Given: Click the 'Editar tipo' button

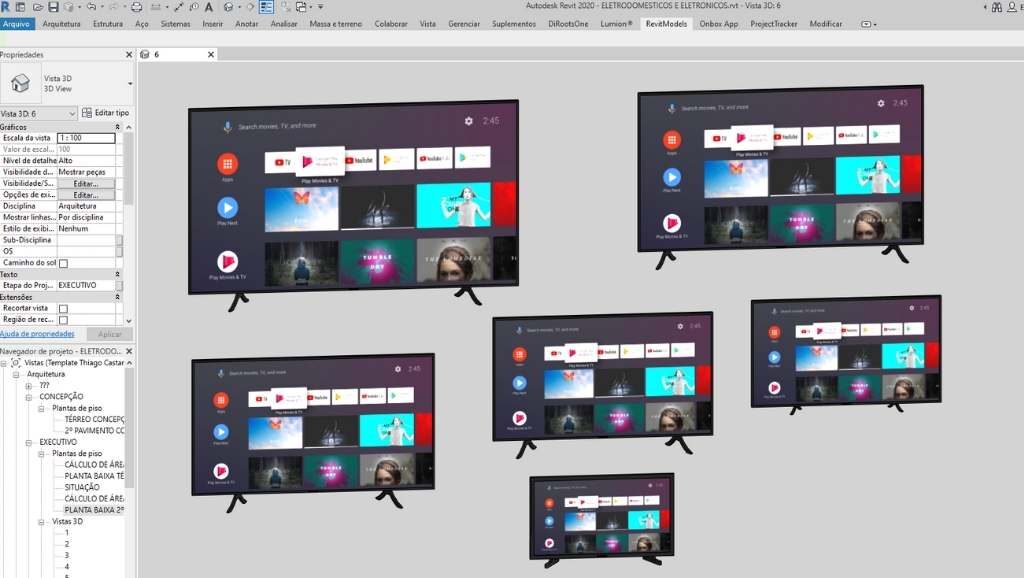Looking at the screenshot, I should 106,114.
